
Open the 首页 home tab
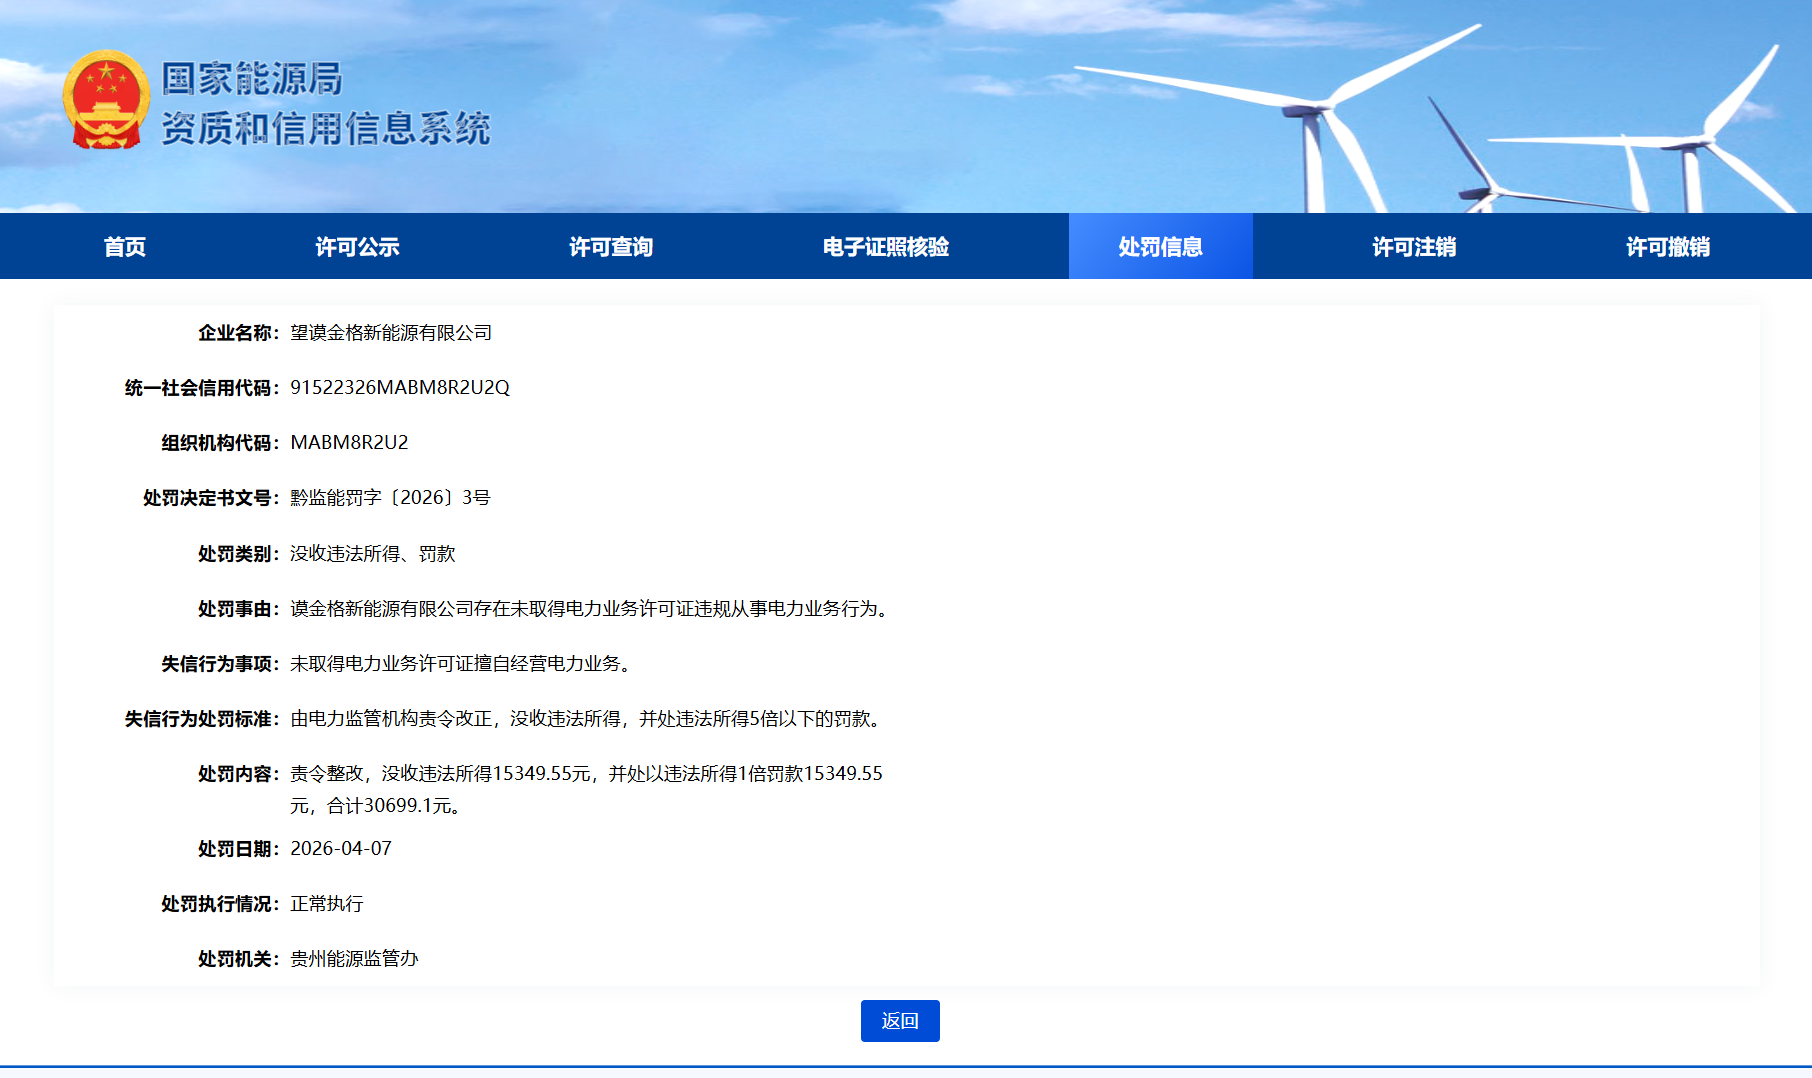[125, 247]
